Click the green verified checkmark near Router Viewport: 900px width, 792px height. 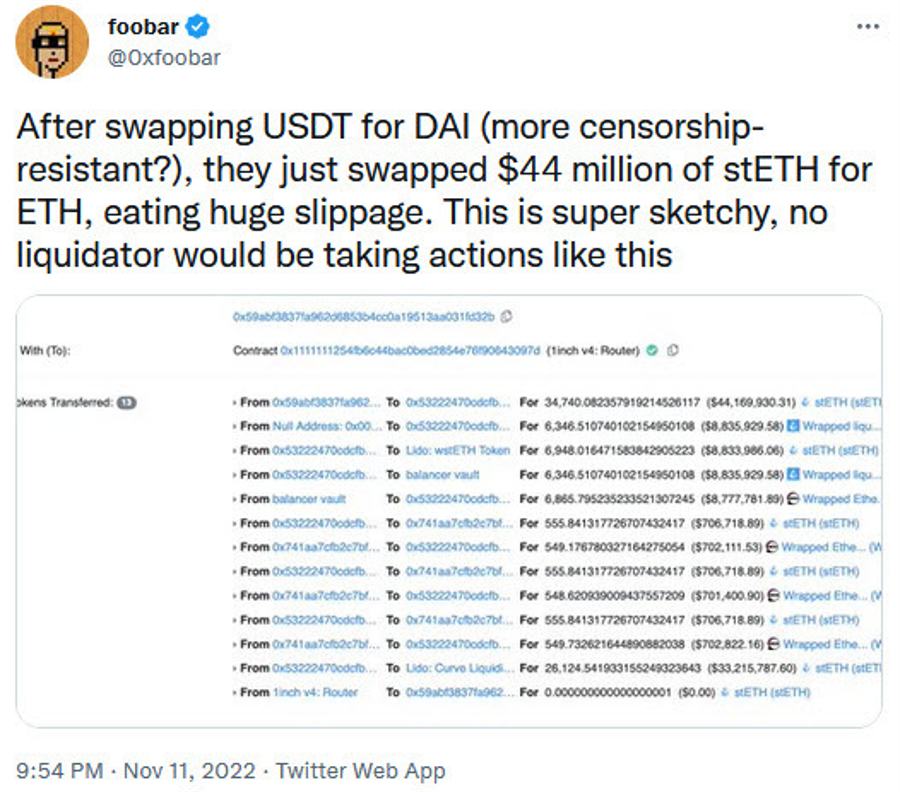coord(652,350)
